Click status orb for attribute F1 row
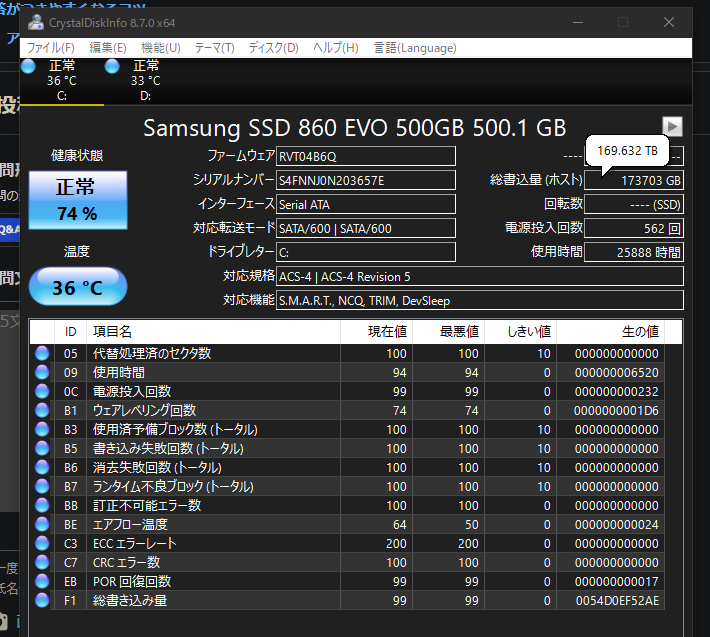 pos(42,600)
